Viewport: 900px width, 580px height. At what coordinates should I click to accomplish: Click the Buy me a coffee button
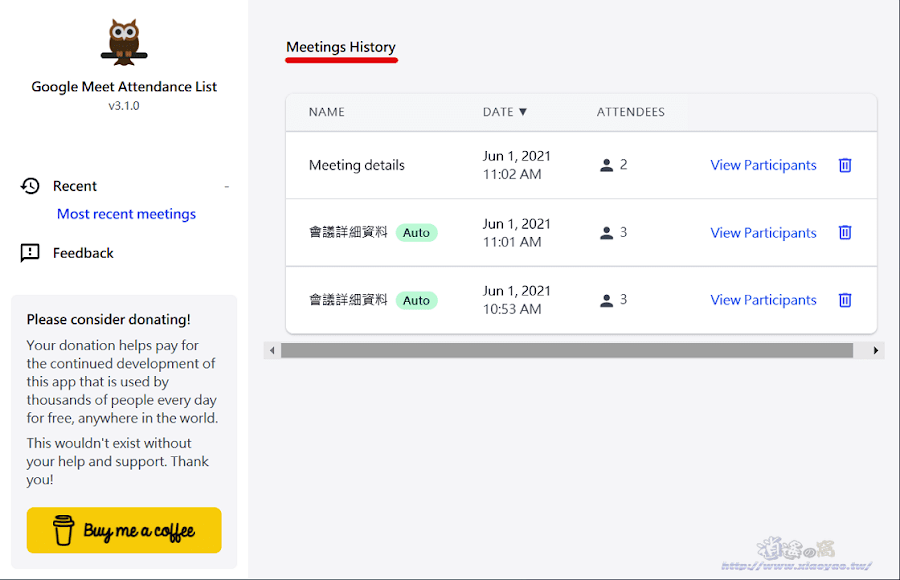point(123,531)
